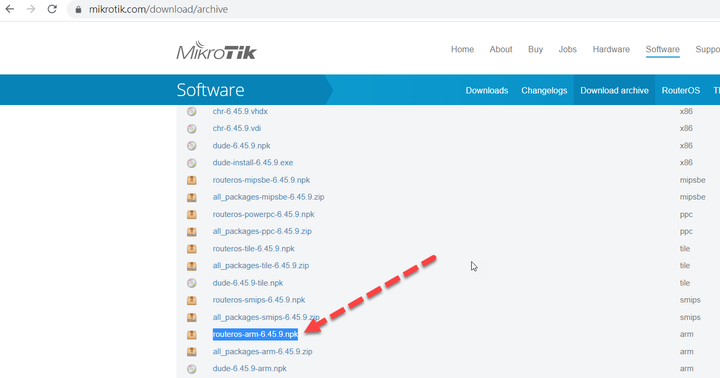Download all_packages-arm-6.45.9.zip file
The height and width of the screenshot is (378, 720).
click(x=263, y=352)
